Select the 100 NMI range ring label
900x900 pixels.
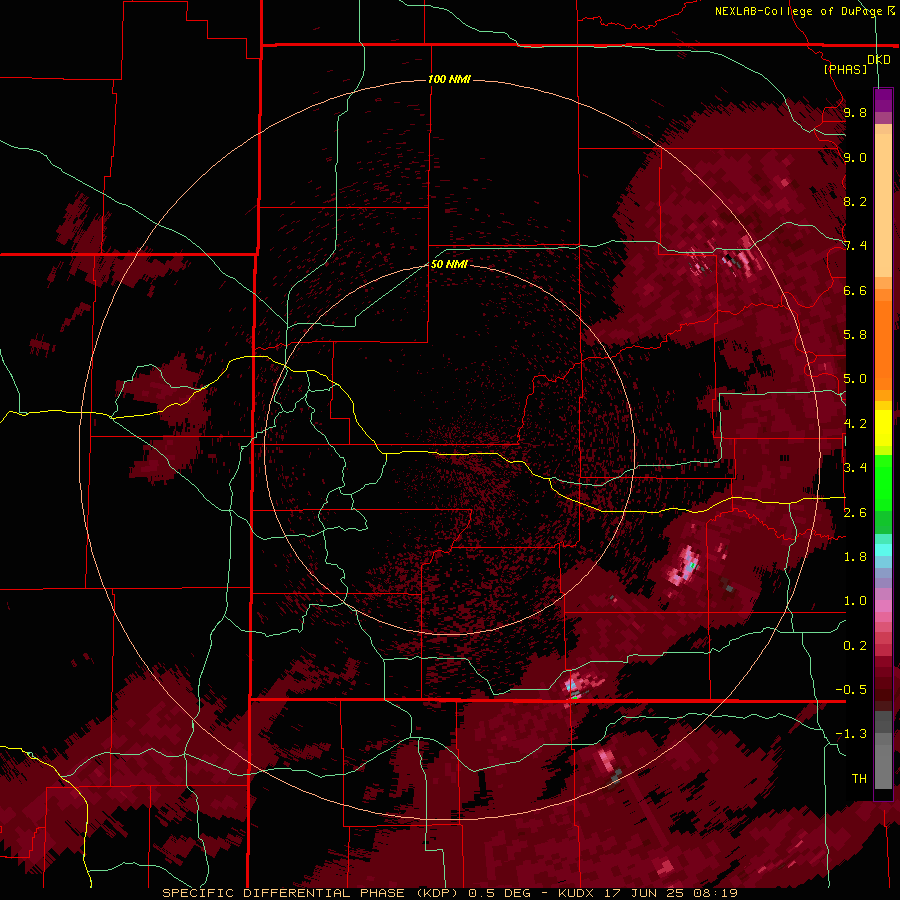(449, 79)
